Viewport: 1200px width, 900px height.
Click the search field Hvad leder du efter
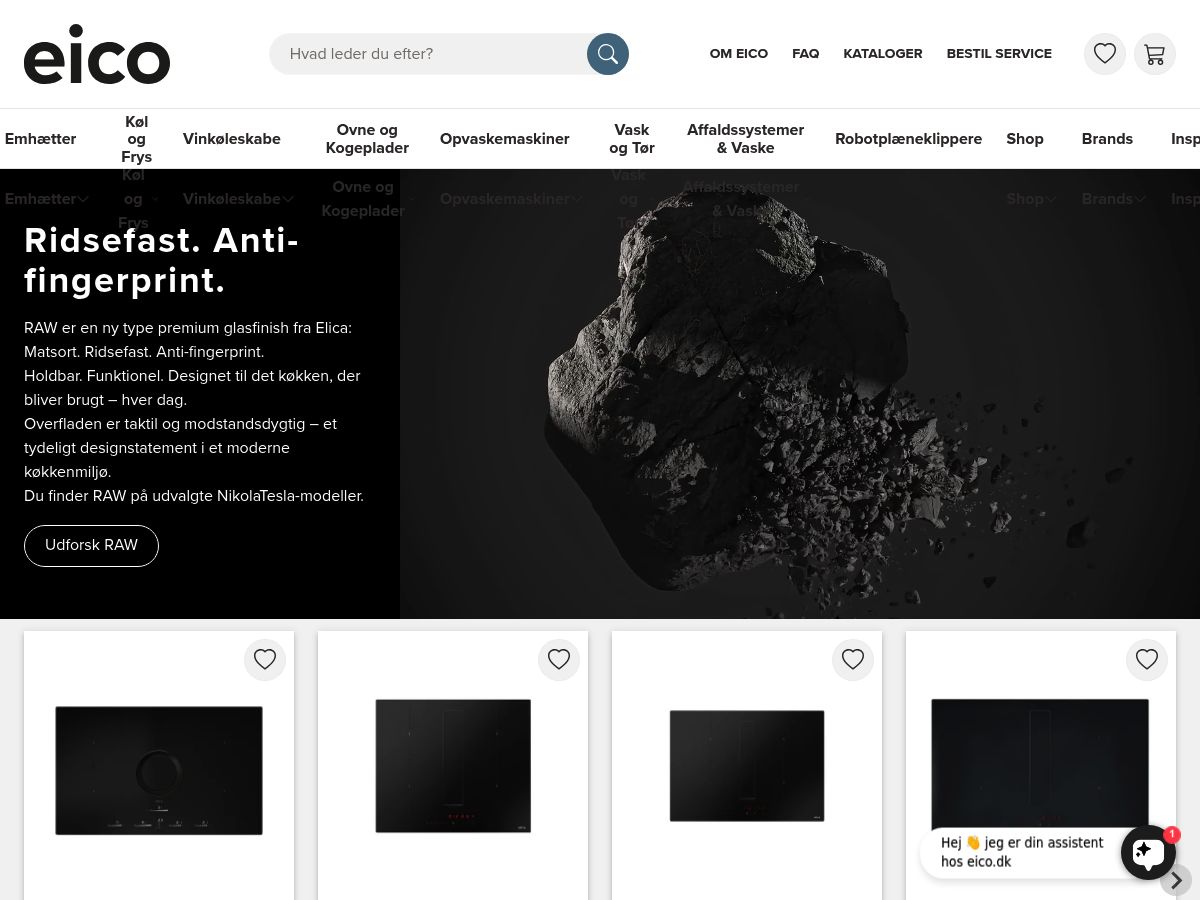[x=430, y=54]
